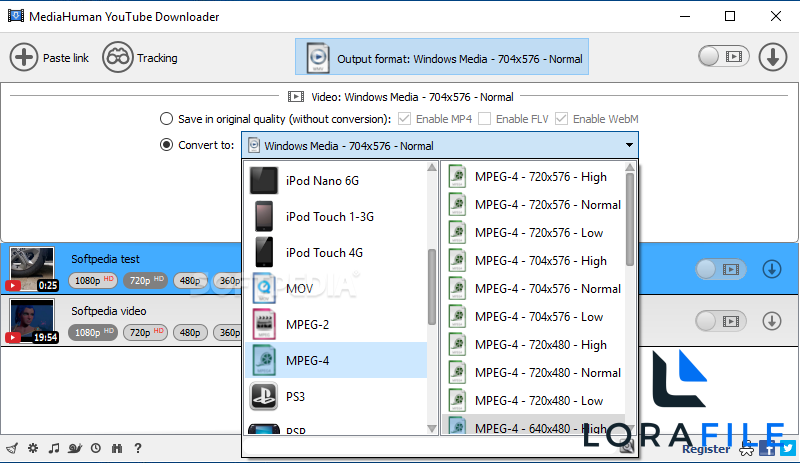
Task: Click the Start all downloads arrow icon
Action: 772,57
